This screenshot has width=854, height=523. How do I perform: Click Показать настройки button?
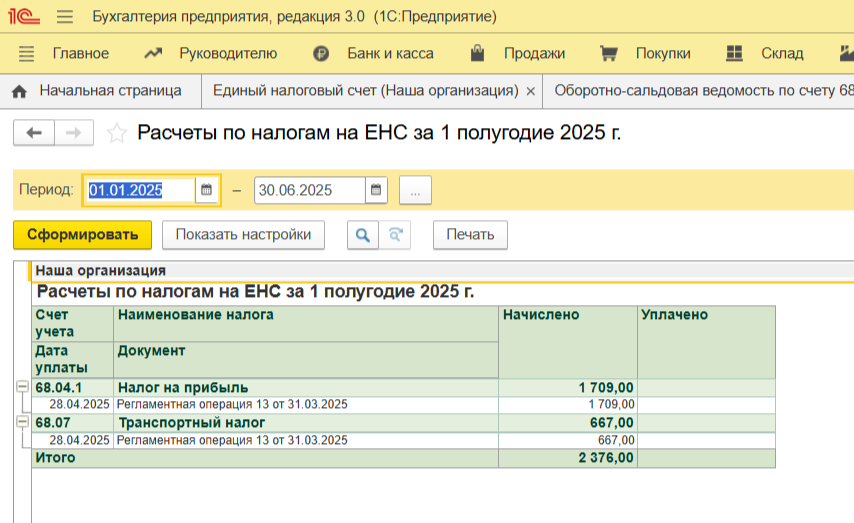pos(244,235)
